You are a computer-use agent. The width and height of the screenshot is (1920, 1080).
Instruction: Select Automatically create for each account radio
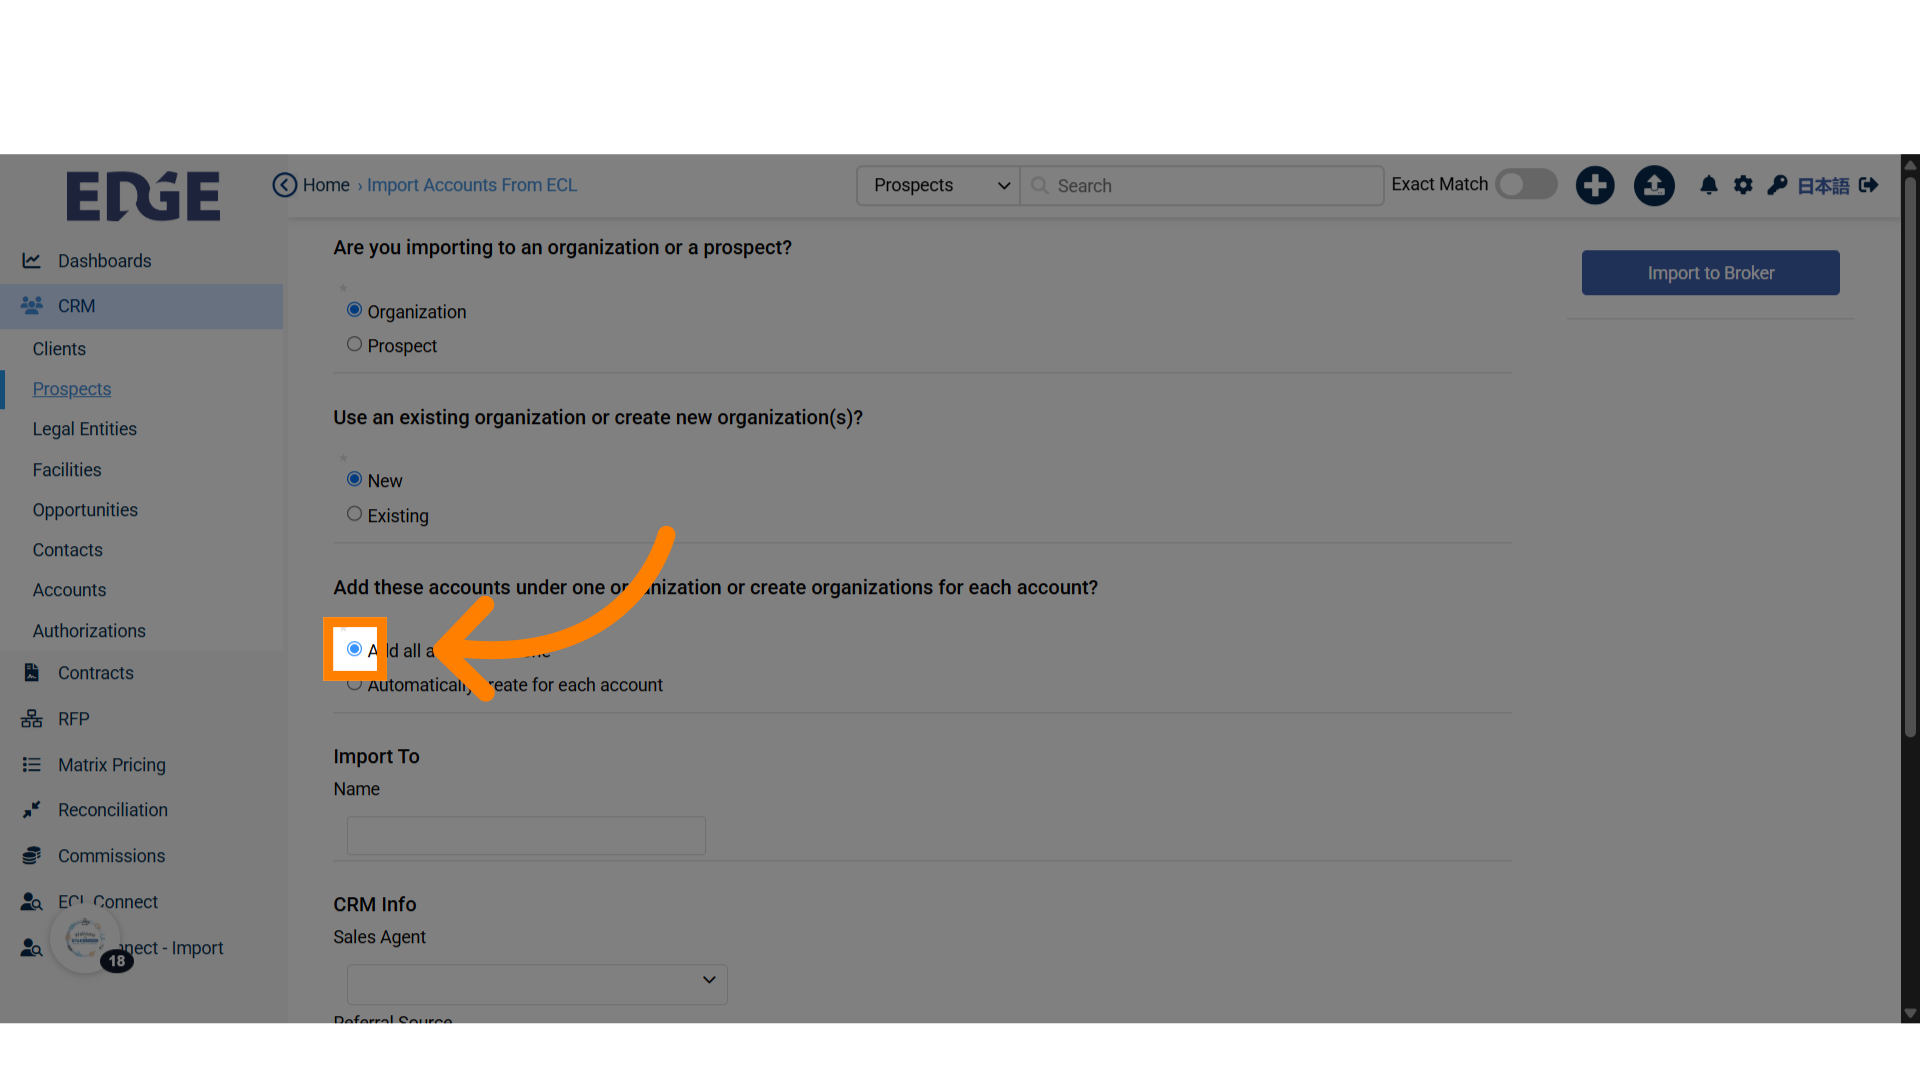[x=354, y=684]
